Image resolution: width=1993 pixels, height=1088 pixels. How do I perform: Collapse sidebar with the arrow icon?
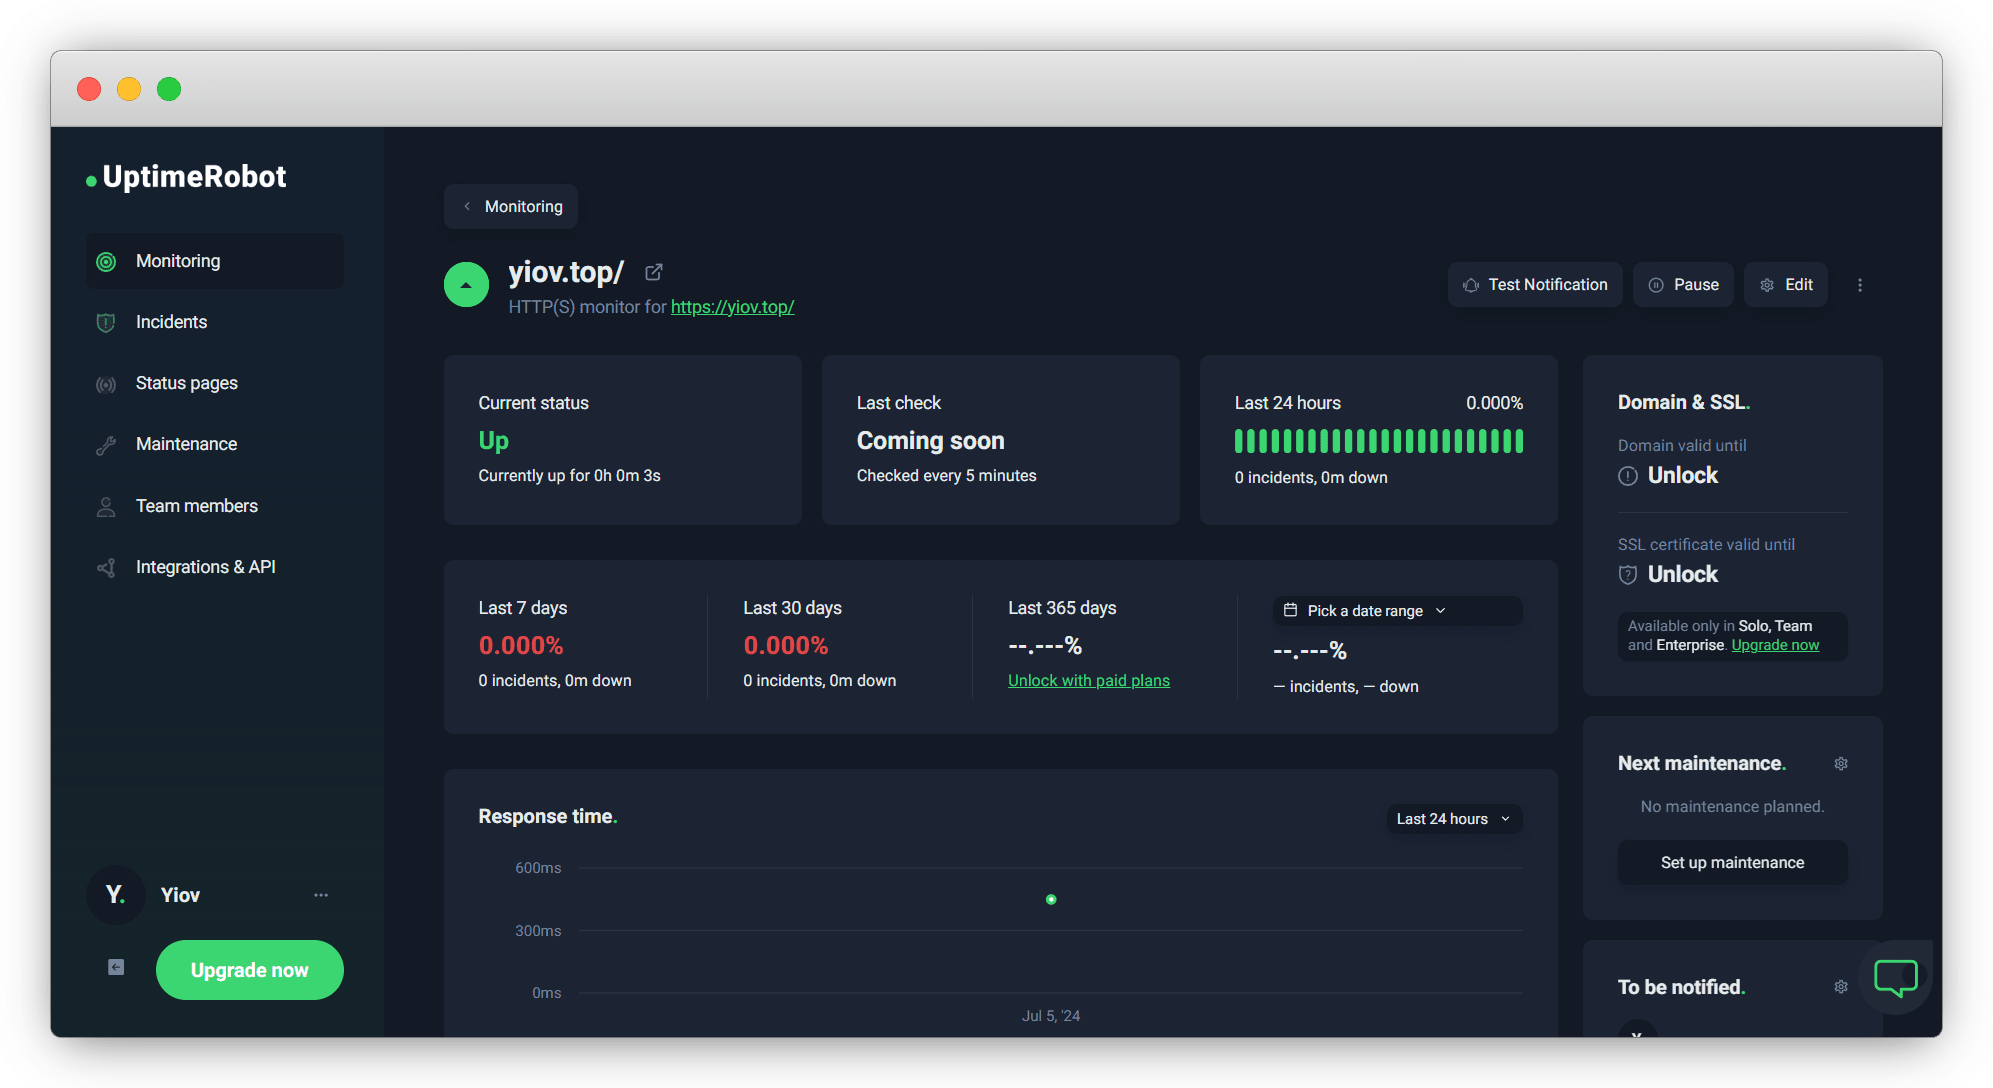116,967
